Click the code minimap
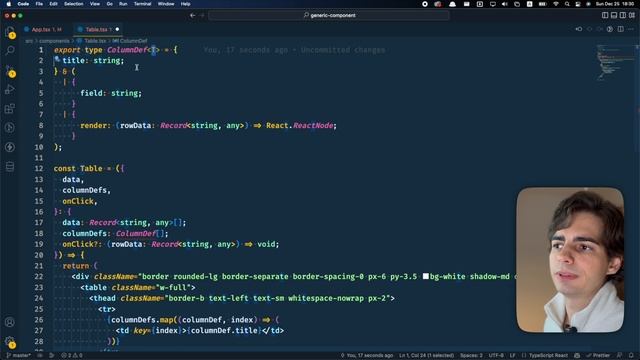Viewport: 640px width, 360px height. coord(616,61)
